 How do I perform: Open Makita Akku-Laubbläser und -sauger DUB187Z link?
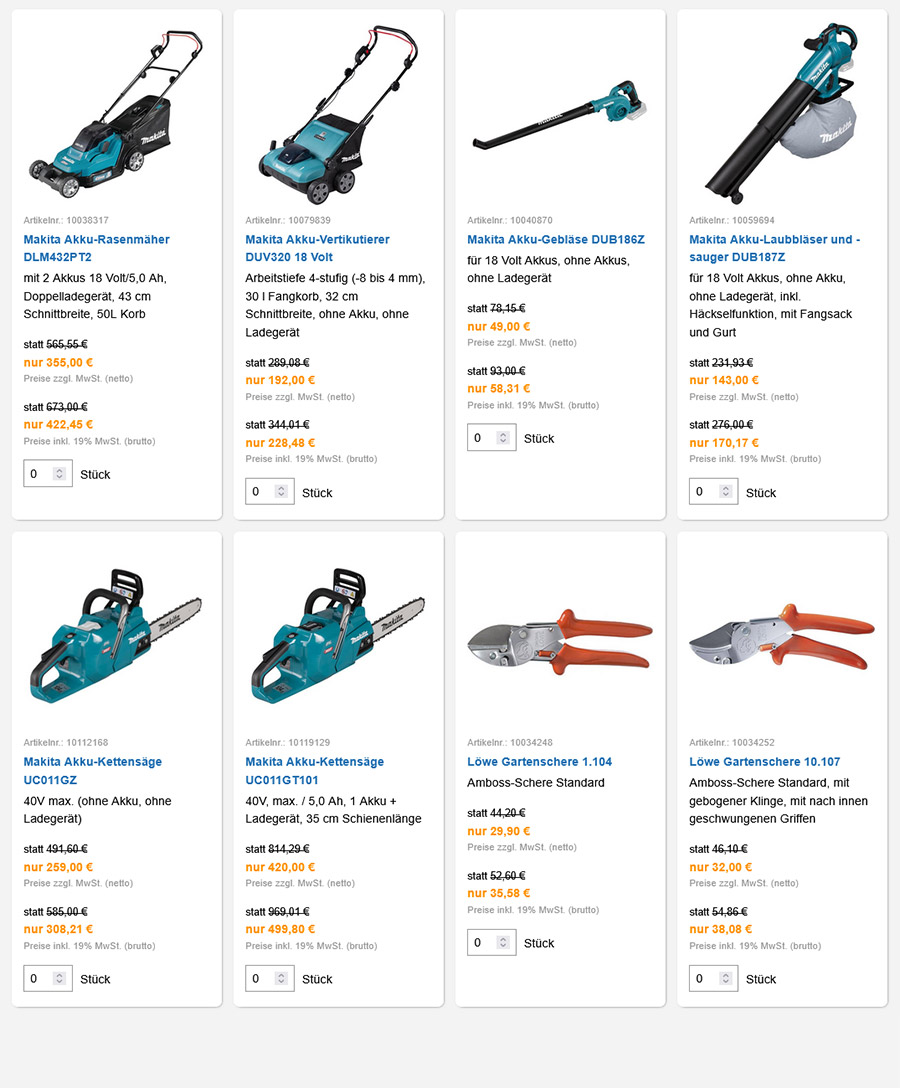[x=774, y=248]
